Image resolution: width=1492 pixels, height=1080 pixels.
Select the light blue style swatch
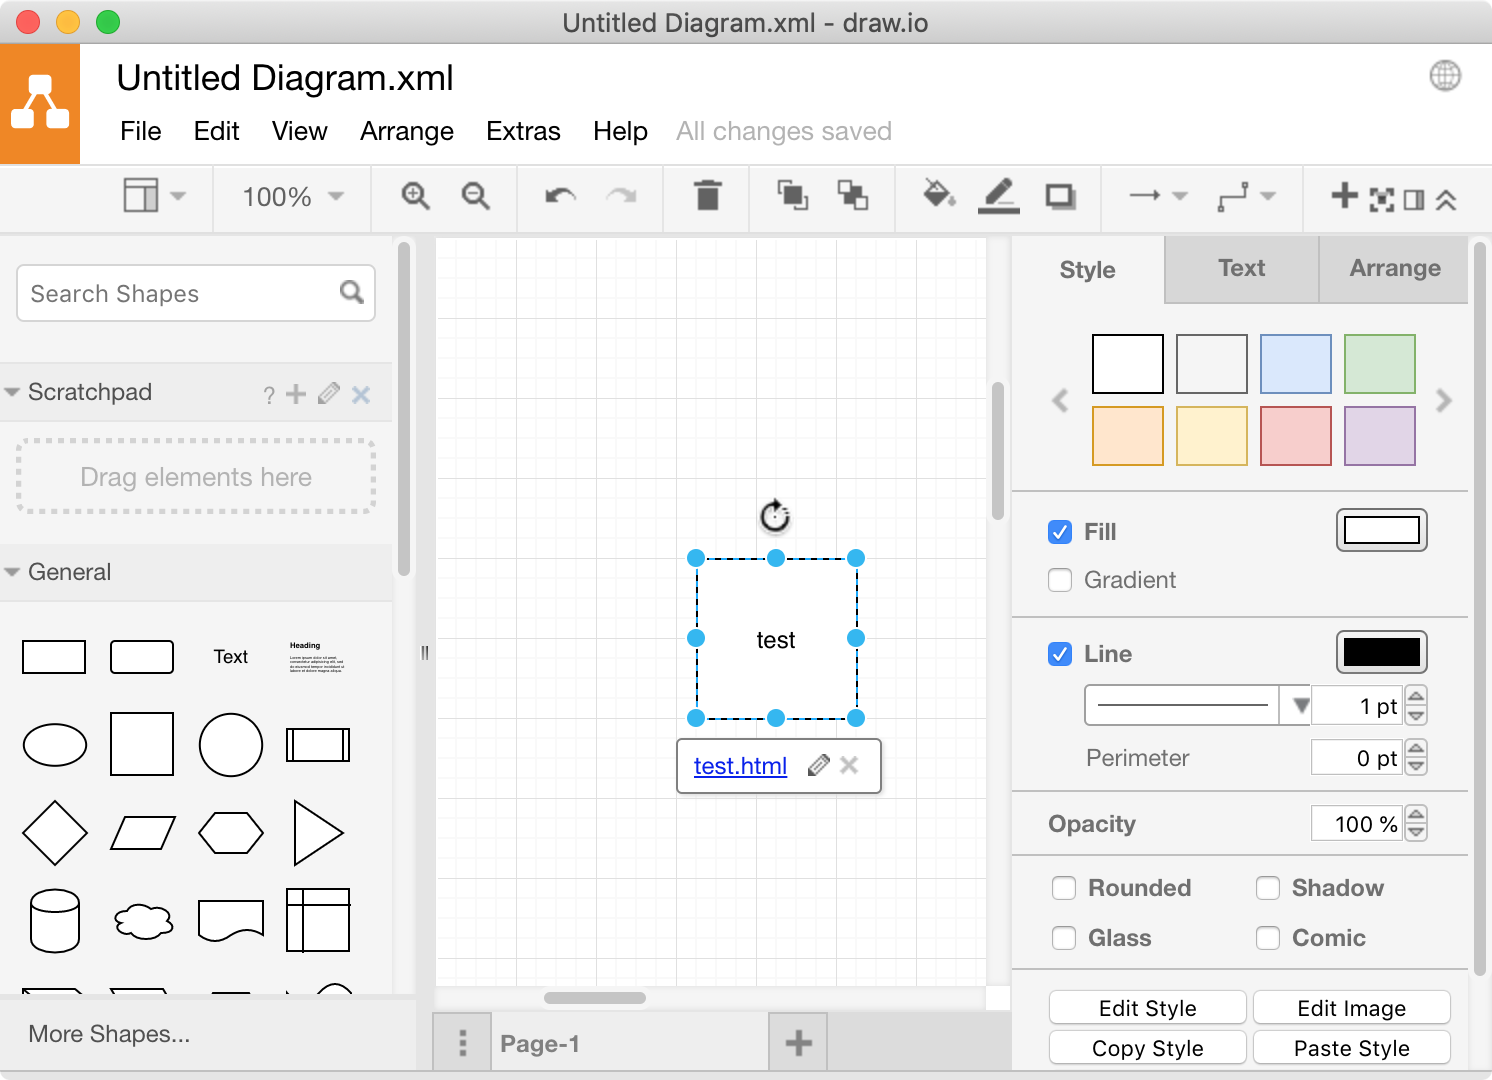1295,363
